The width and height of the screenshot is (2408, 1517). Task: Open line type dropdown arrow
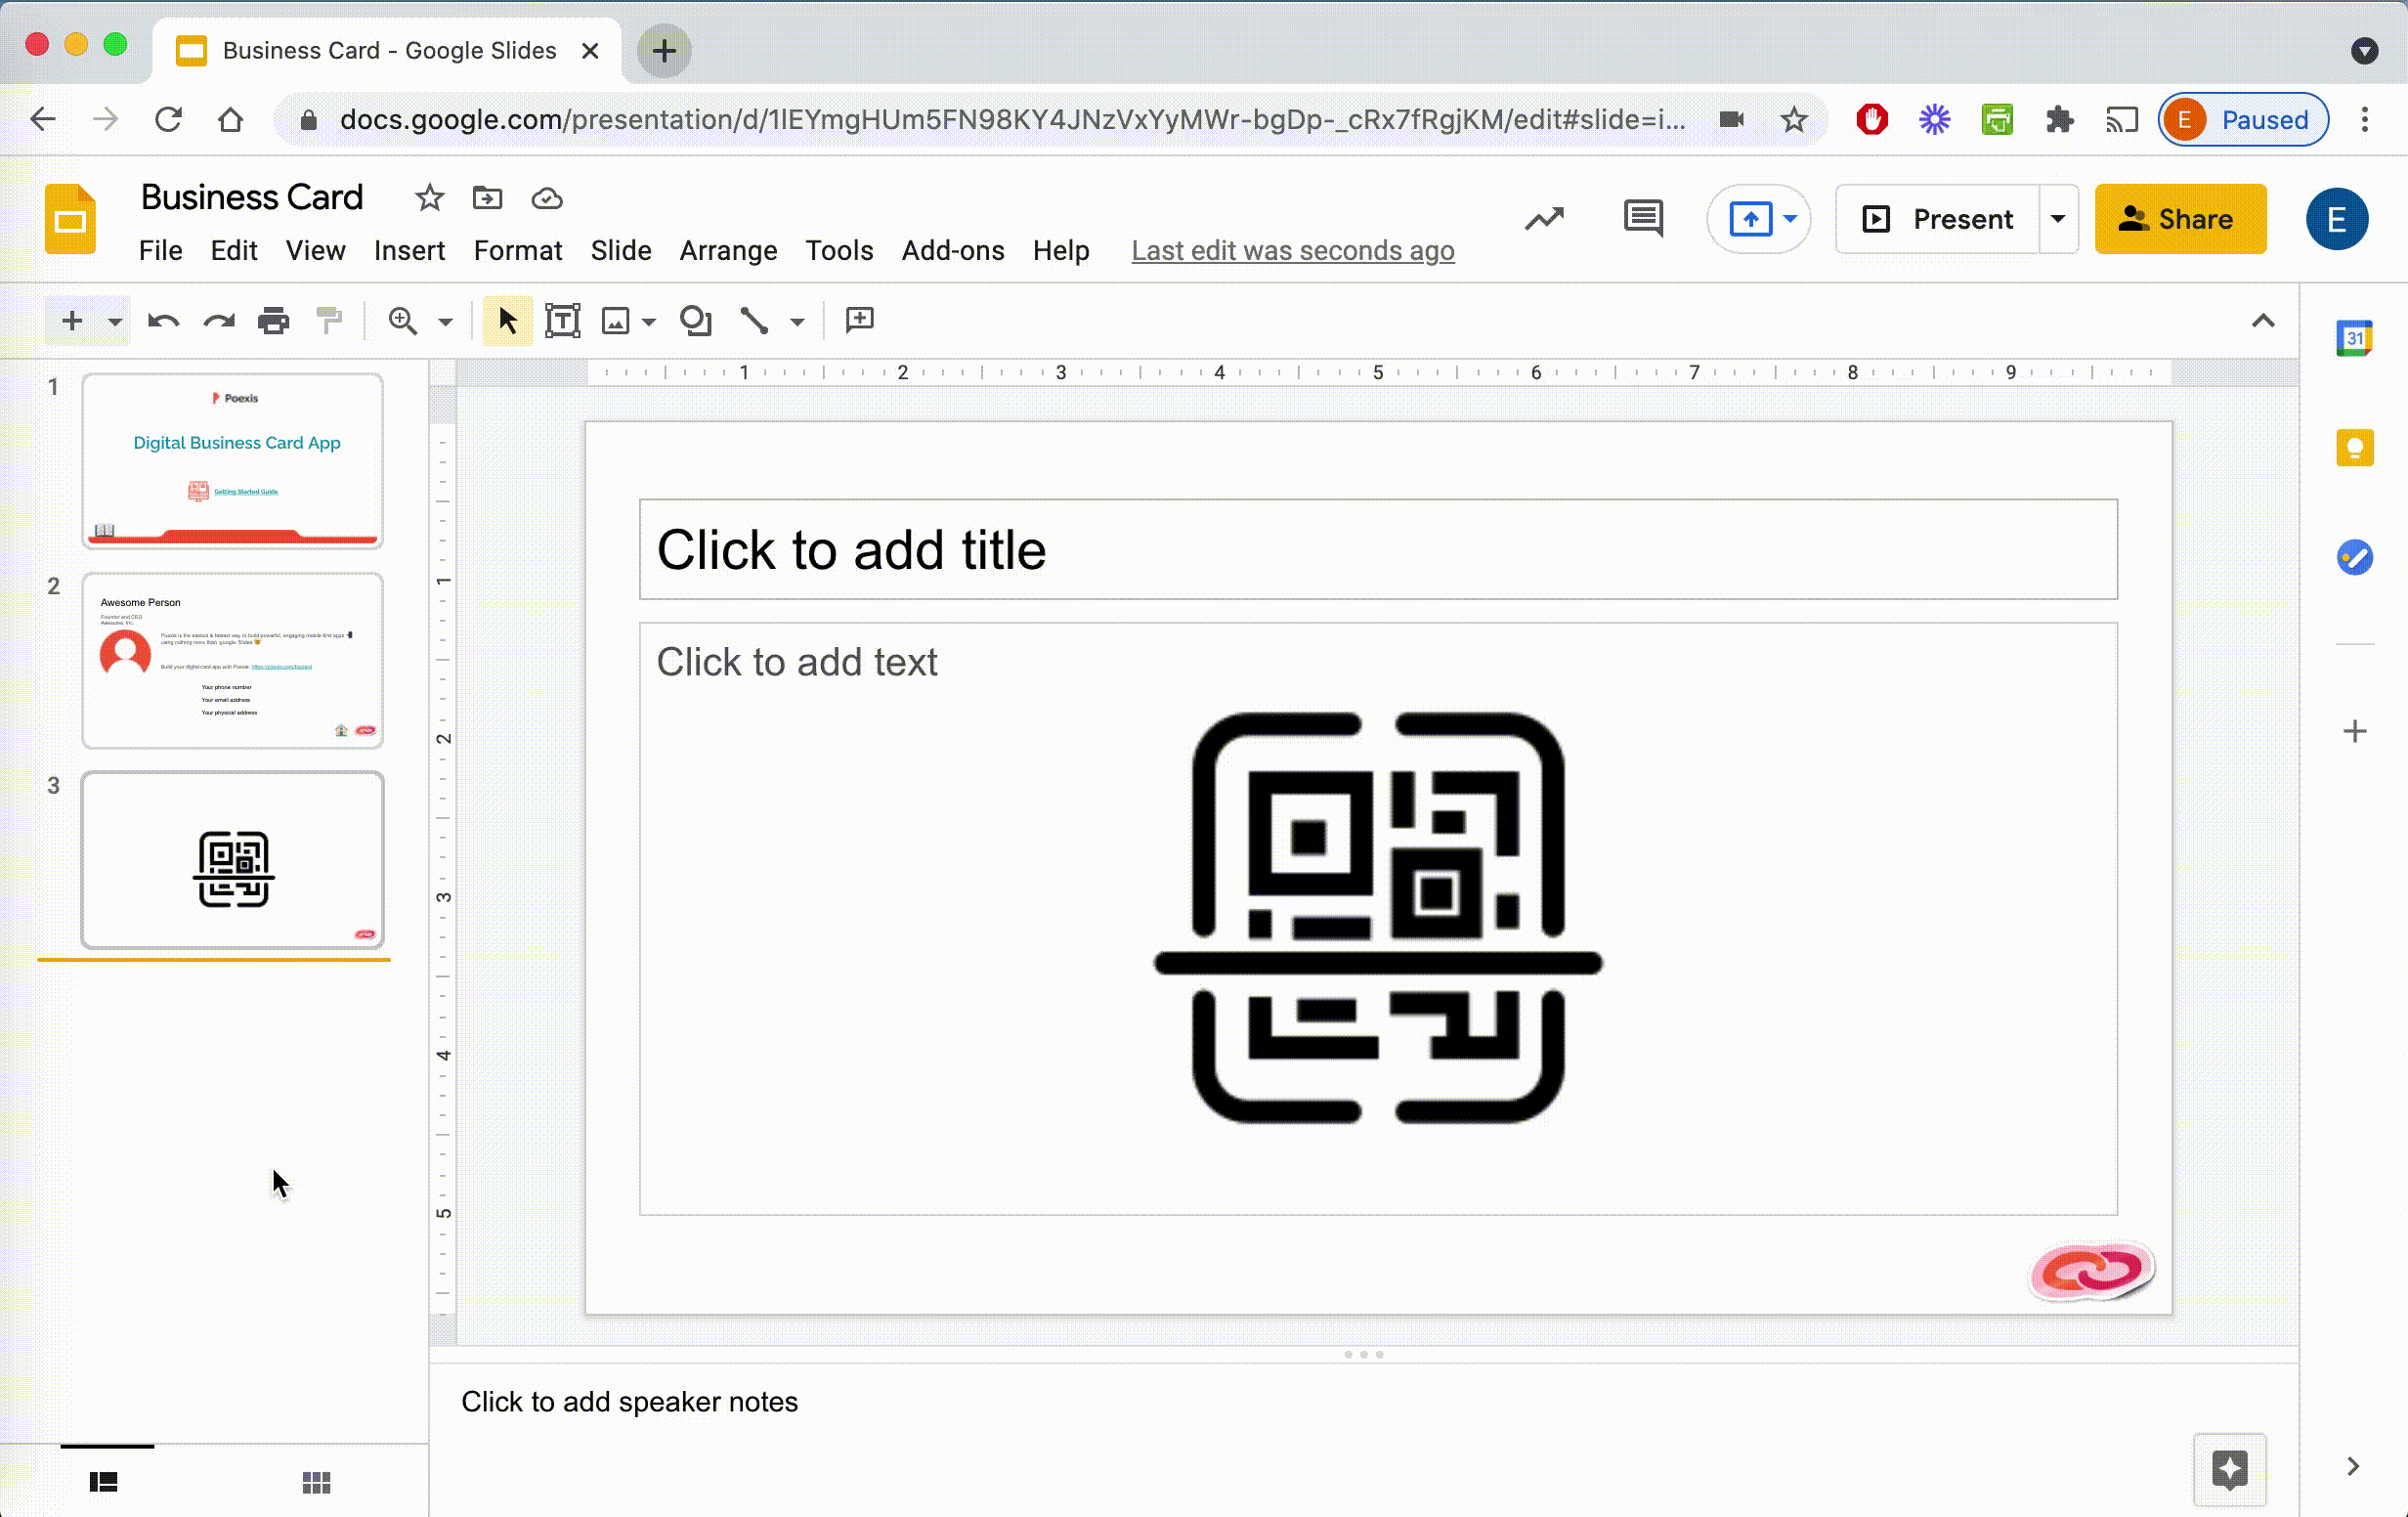pos(797,322)
